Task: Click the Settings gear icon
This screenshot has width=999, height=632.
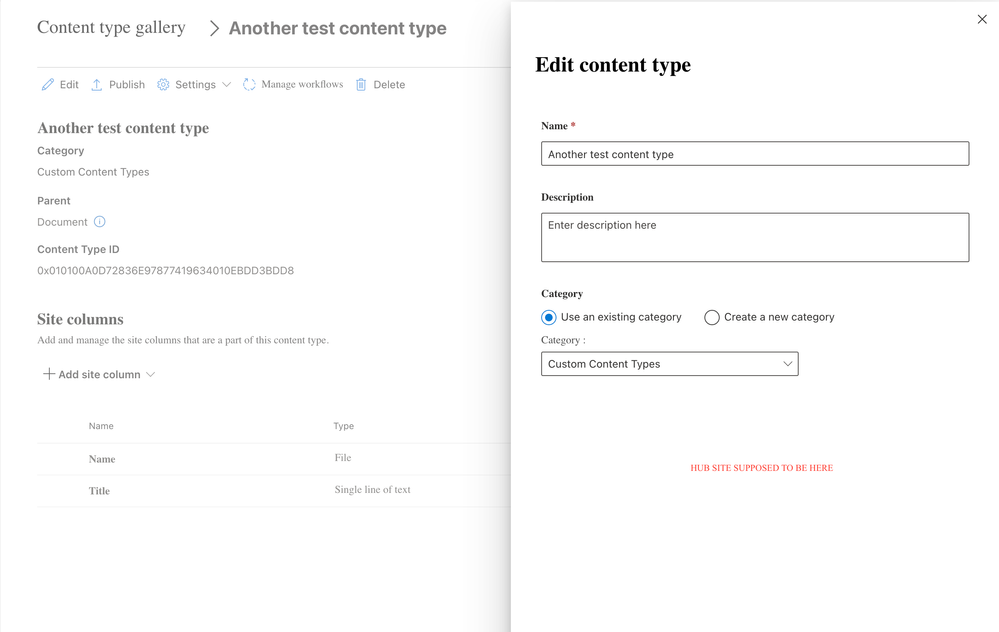Action: 163,85
